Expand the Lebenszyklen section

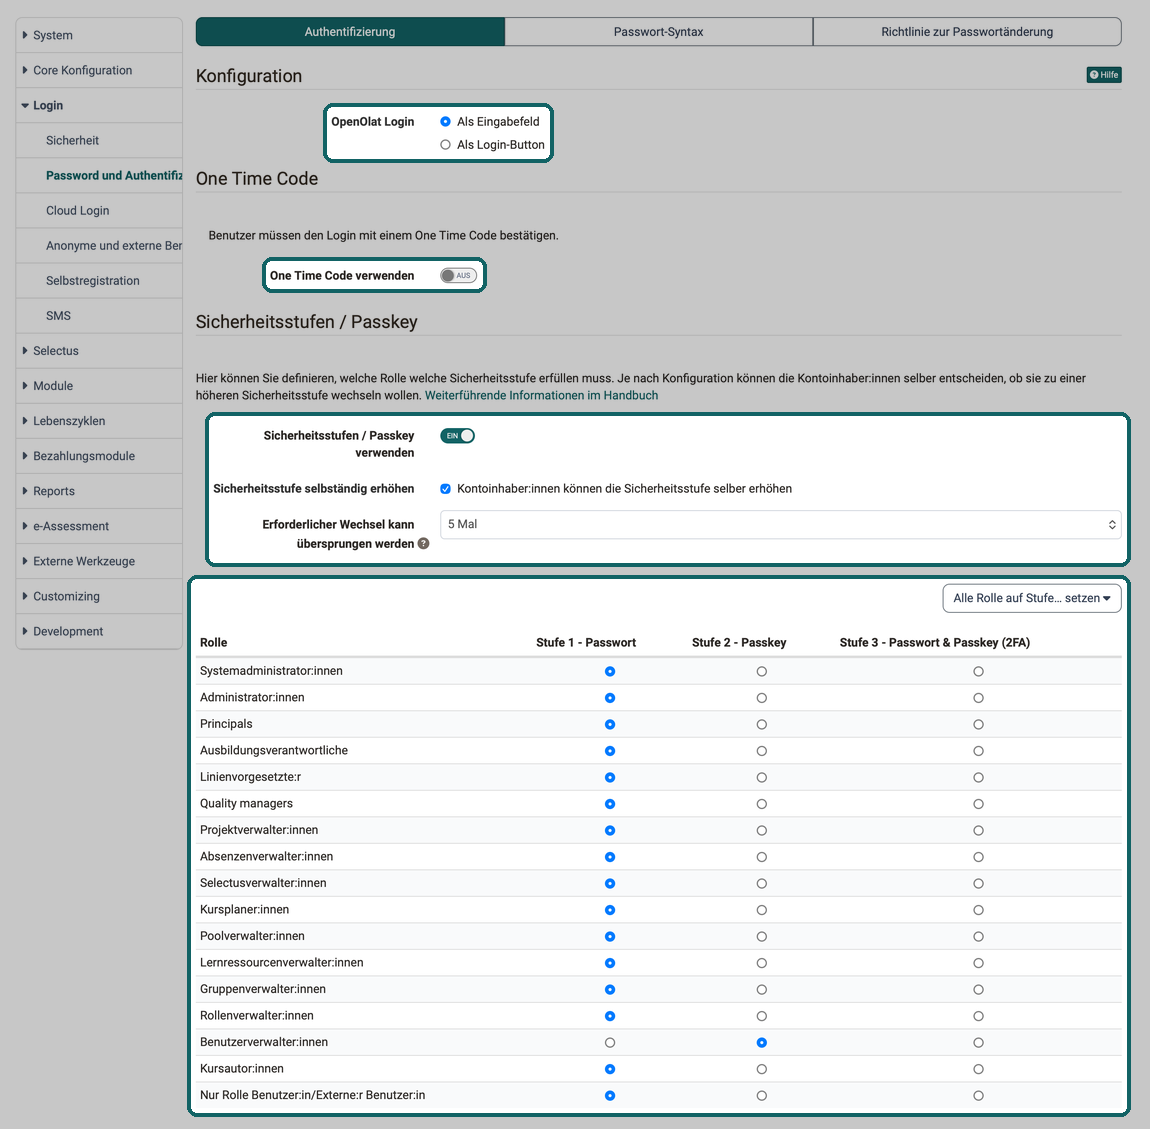(x=99, y=421)
